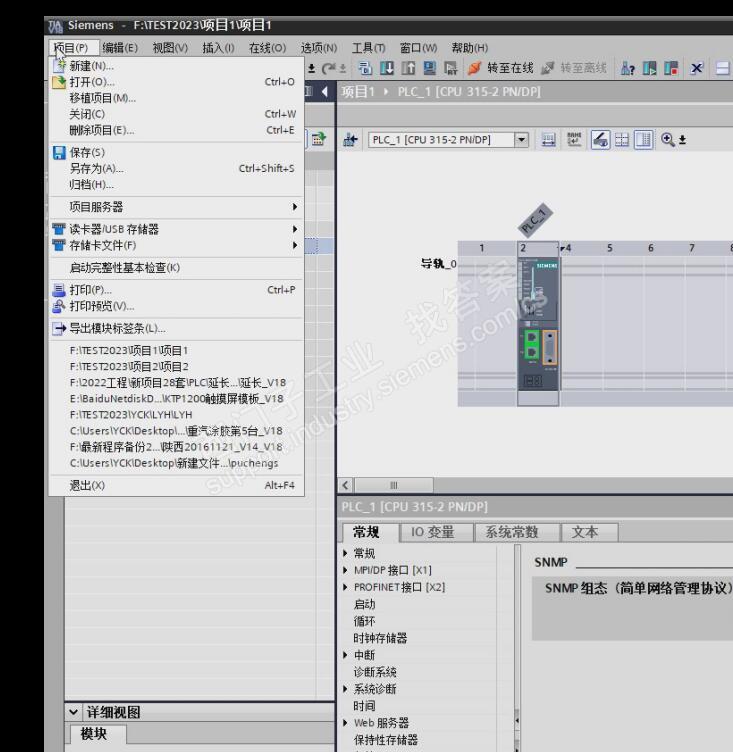The width and height of the screenshot is (733, 752).
Task: Choose 退出(X) to exit
Action: click(177, 485)
